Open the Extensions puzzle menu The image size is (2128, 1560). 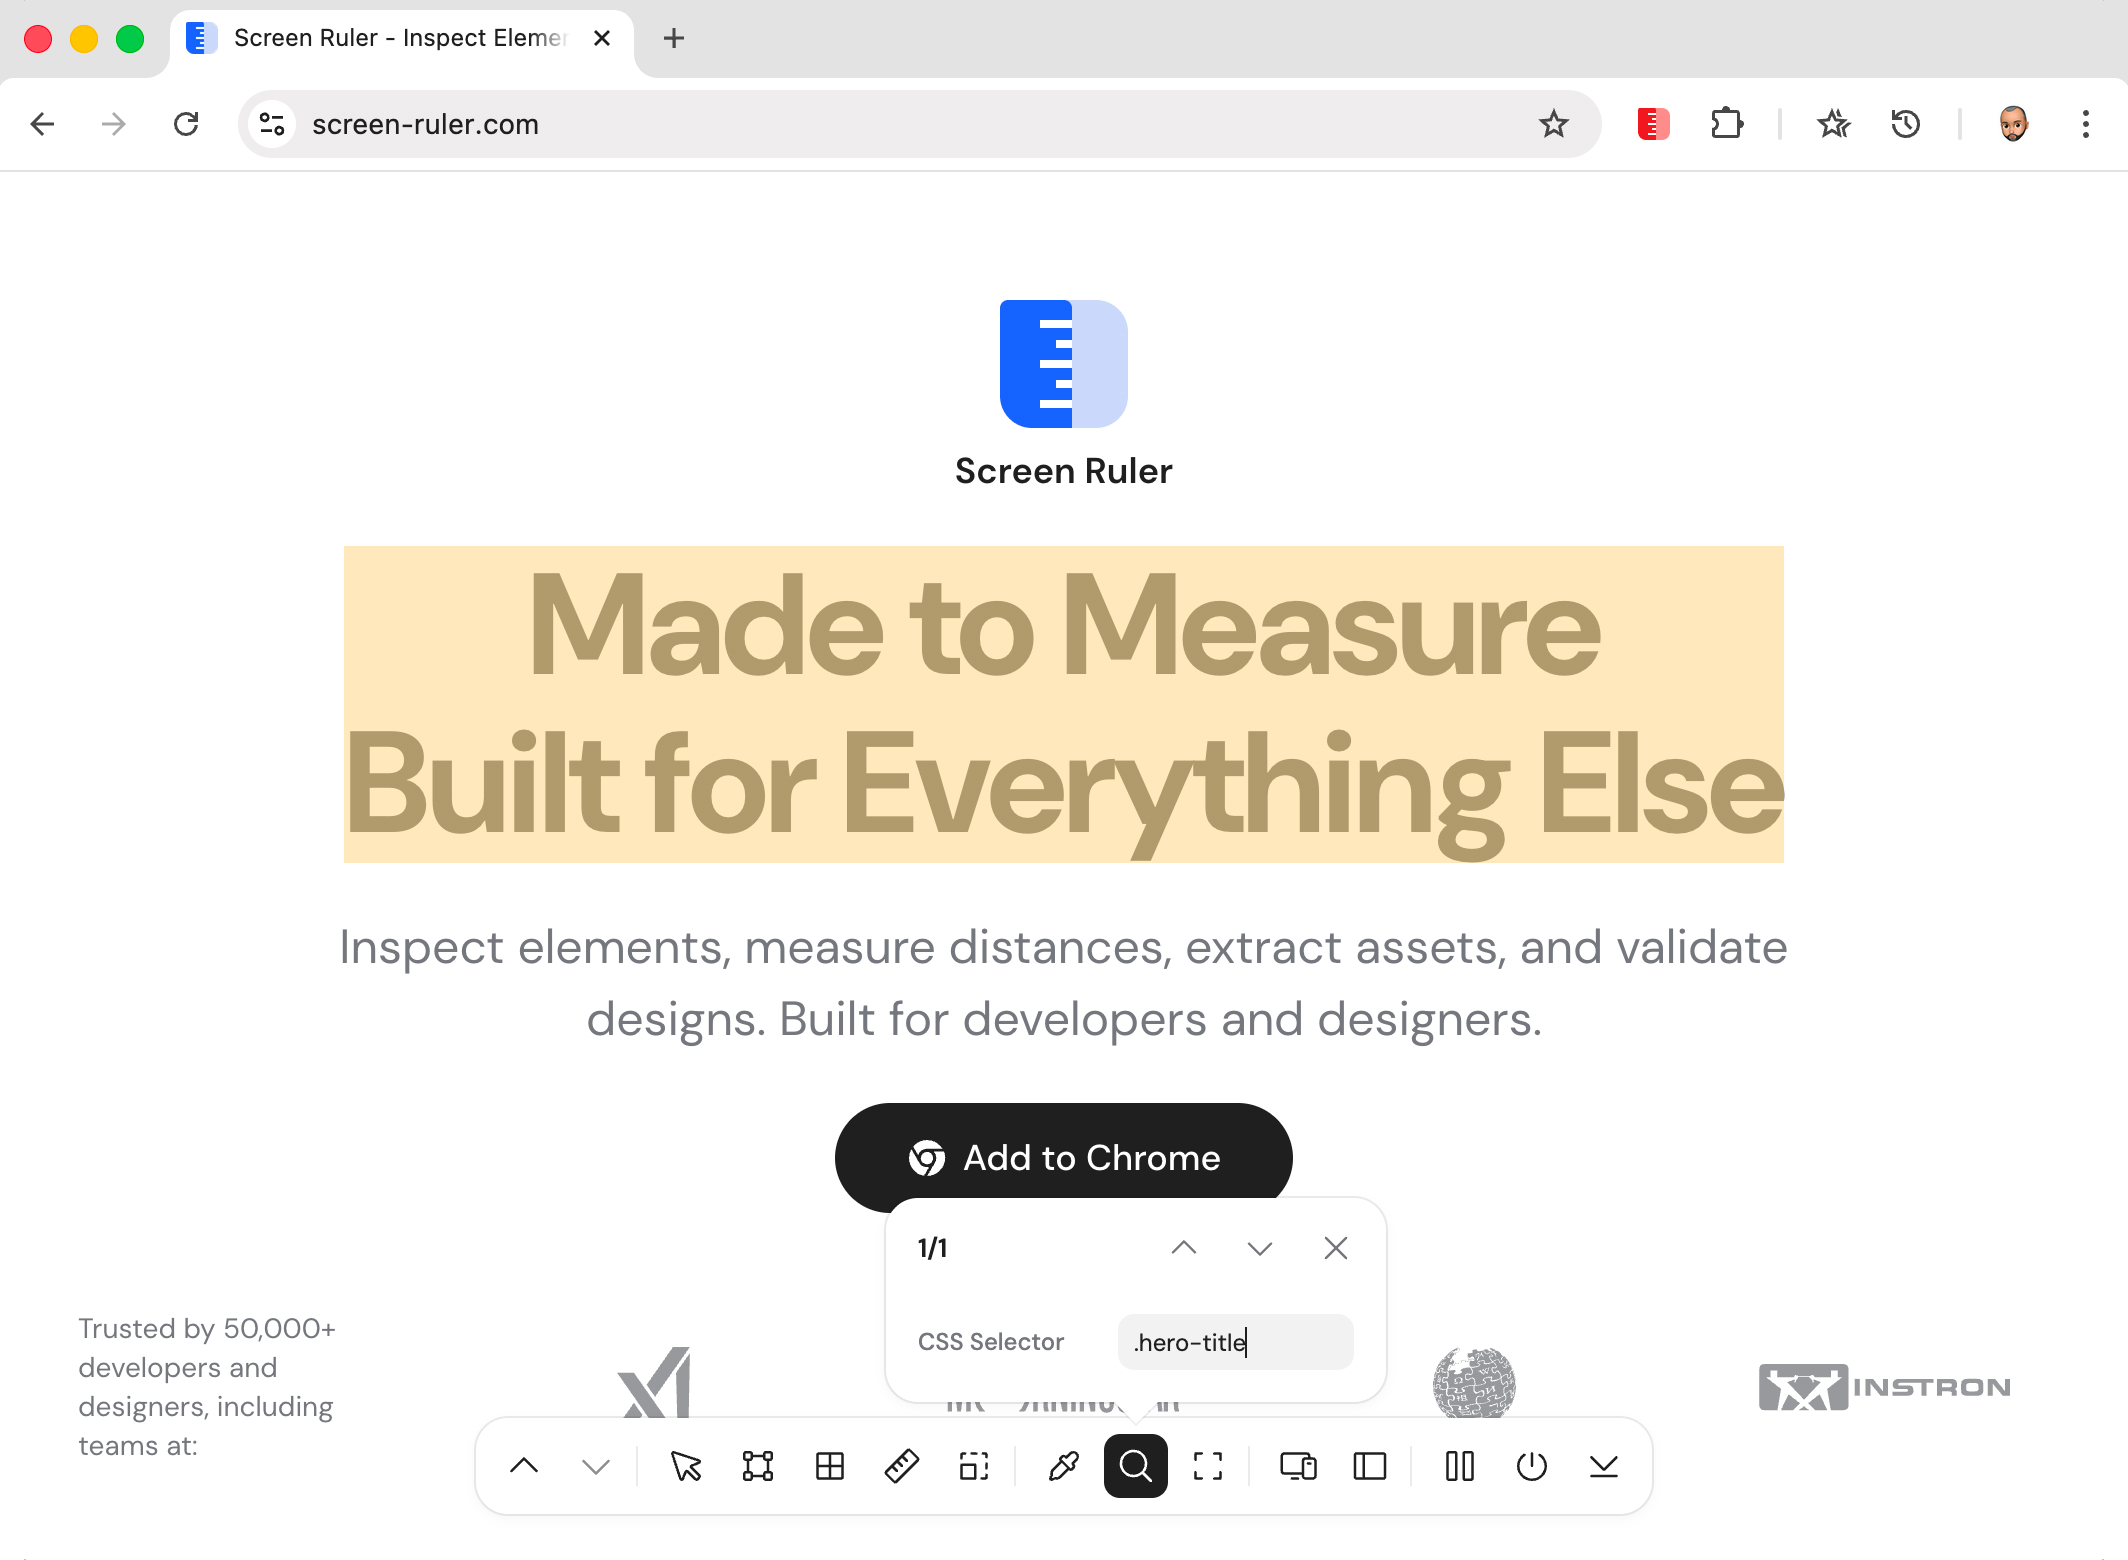click(1727, 124)
